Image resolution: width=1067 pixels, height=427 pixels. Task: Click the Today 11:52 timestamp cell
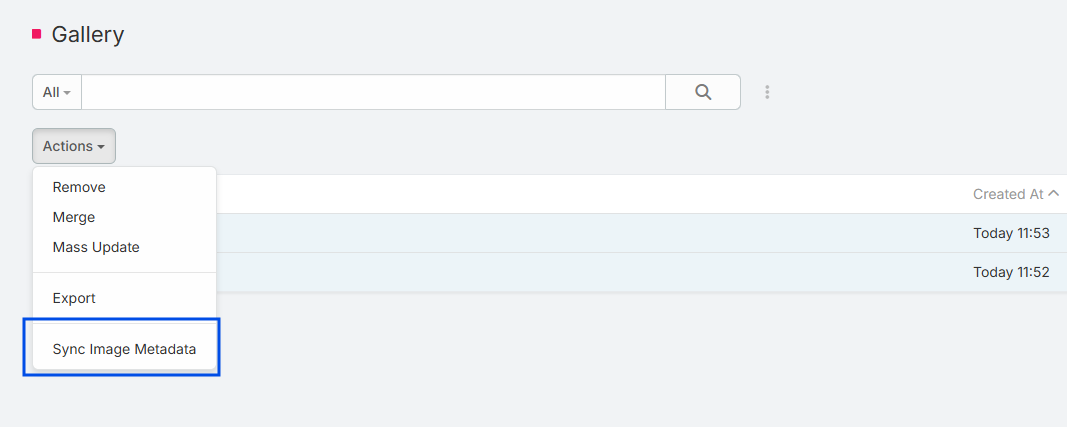pos(1011,272)
